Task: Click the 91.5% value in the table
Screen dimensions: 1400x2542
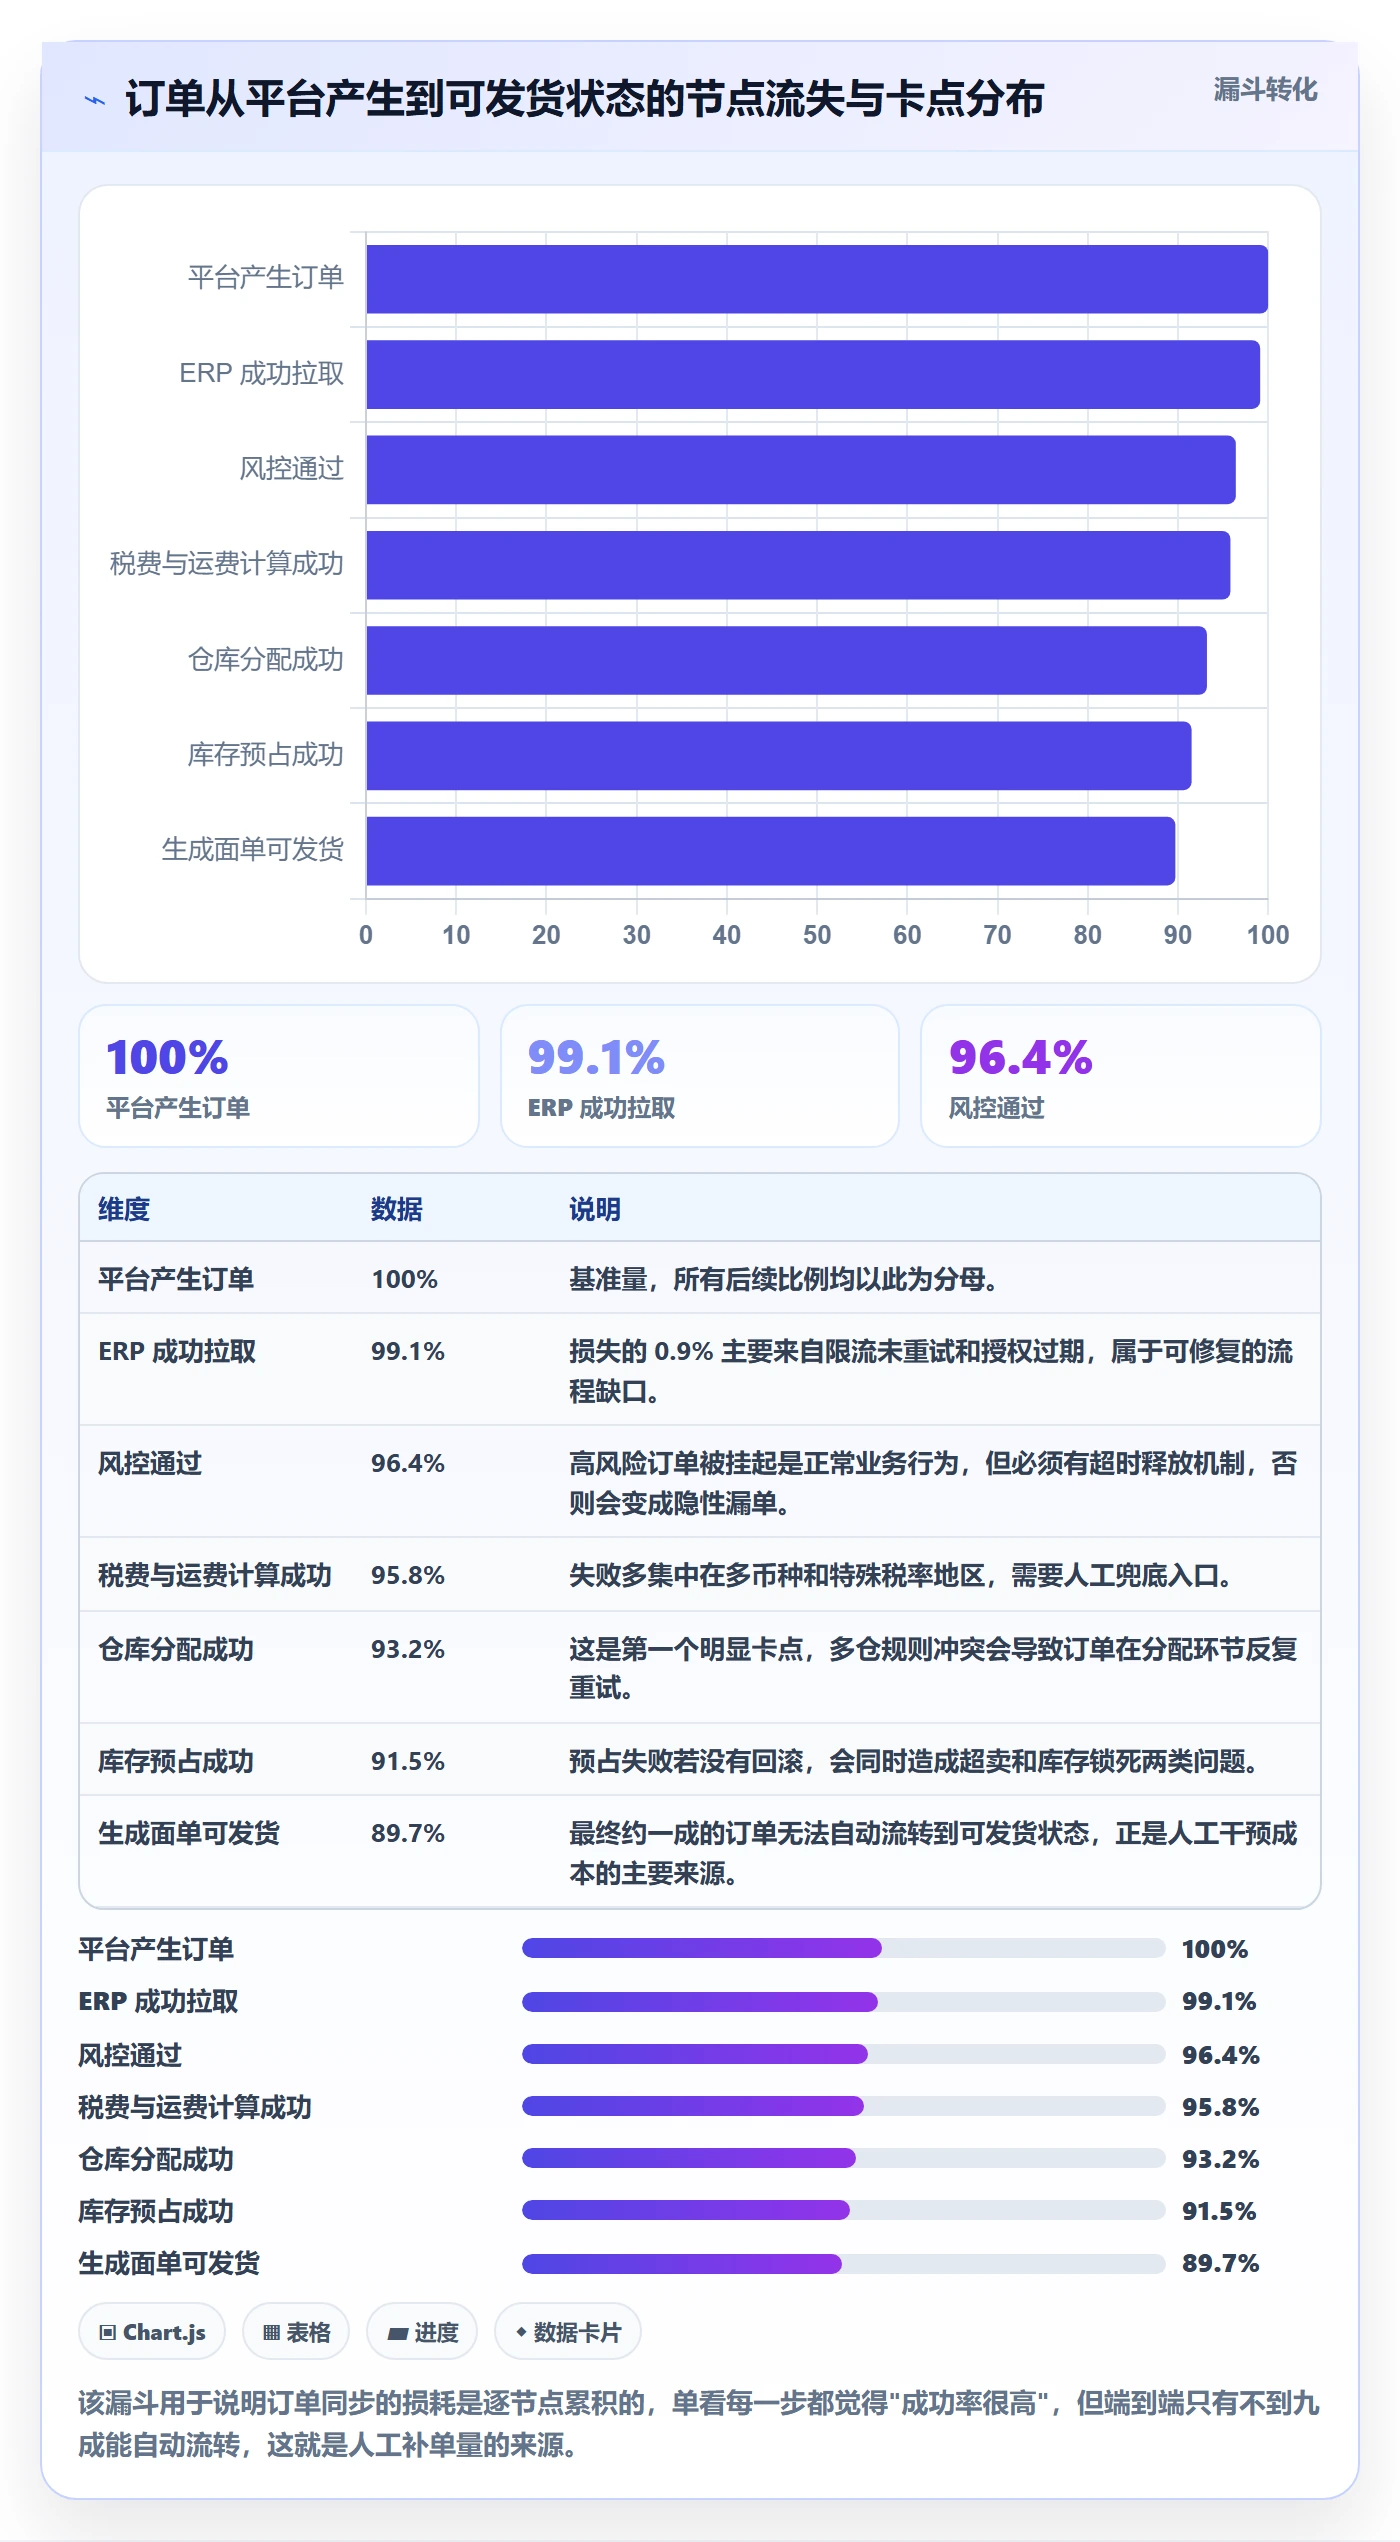Action: pos(408,1761)
